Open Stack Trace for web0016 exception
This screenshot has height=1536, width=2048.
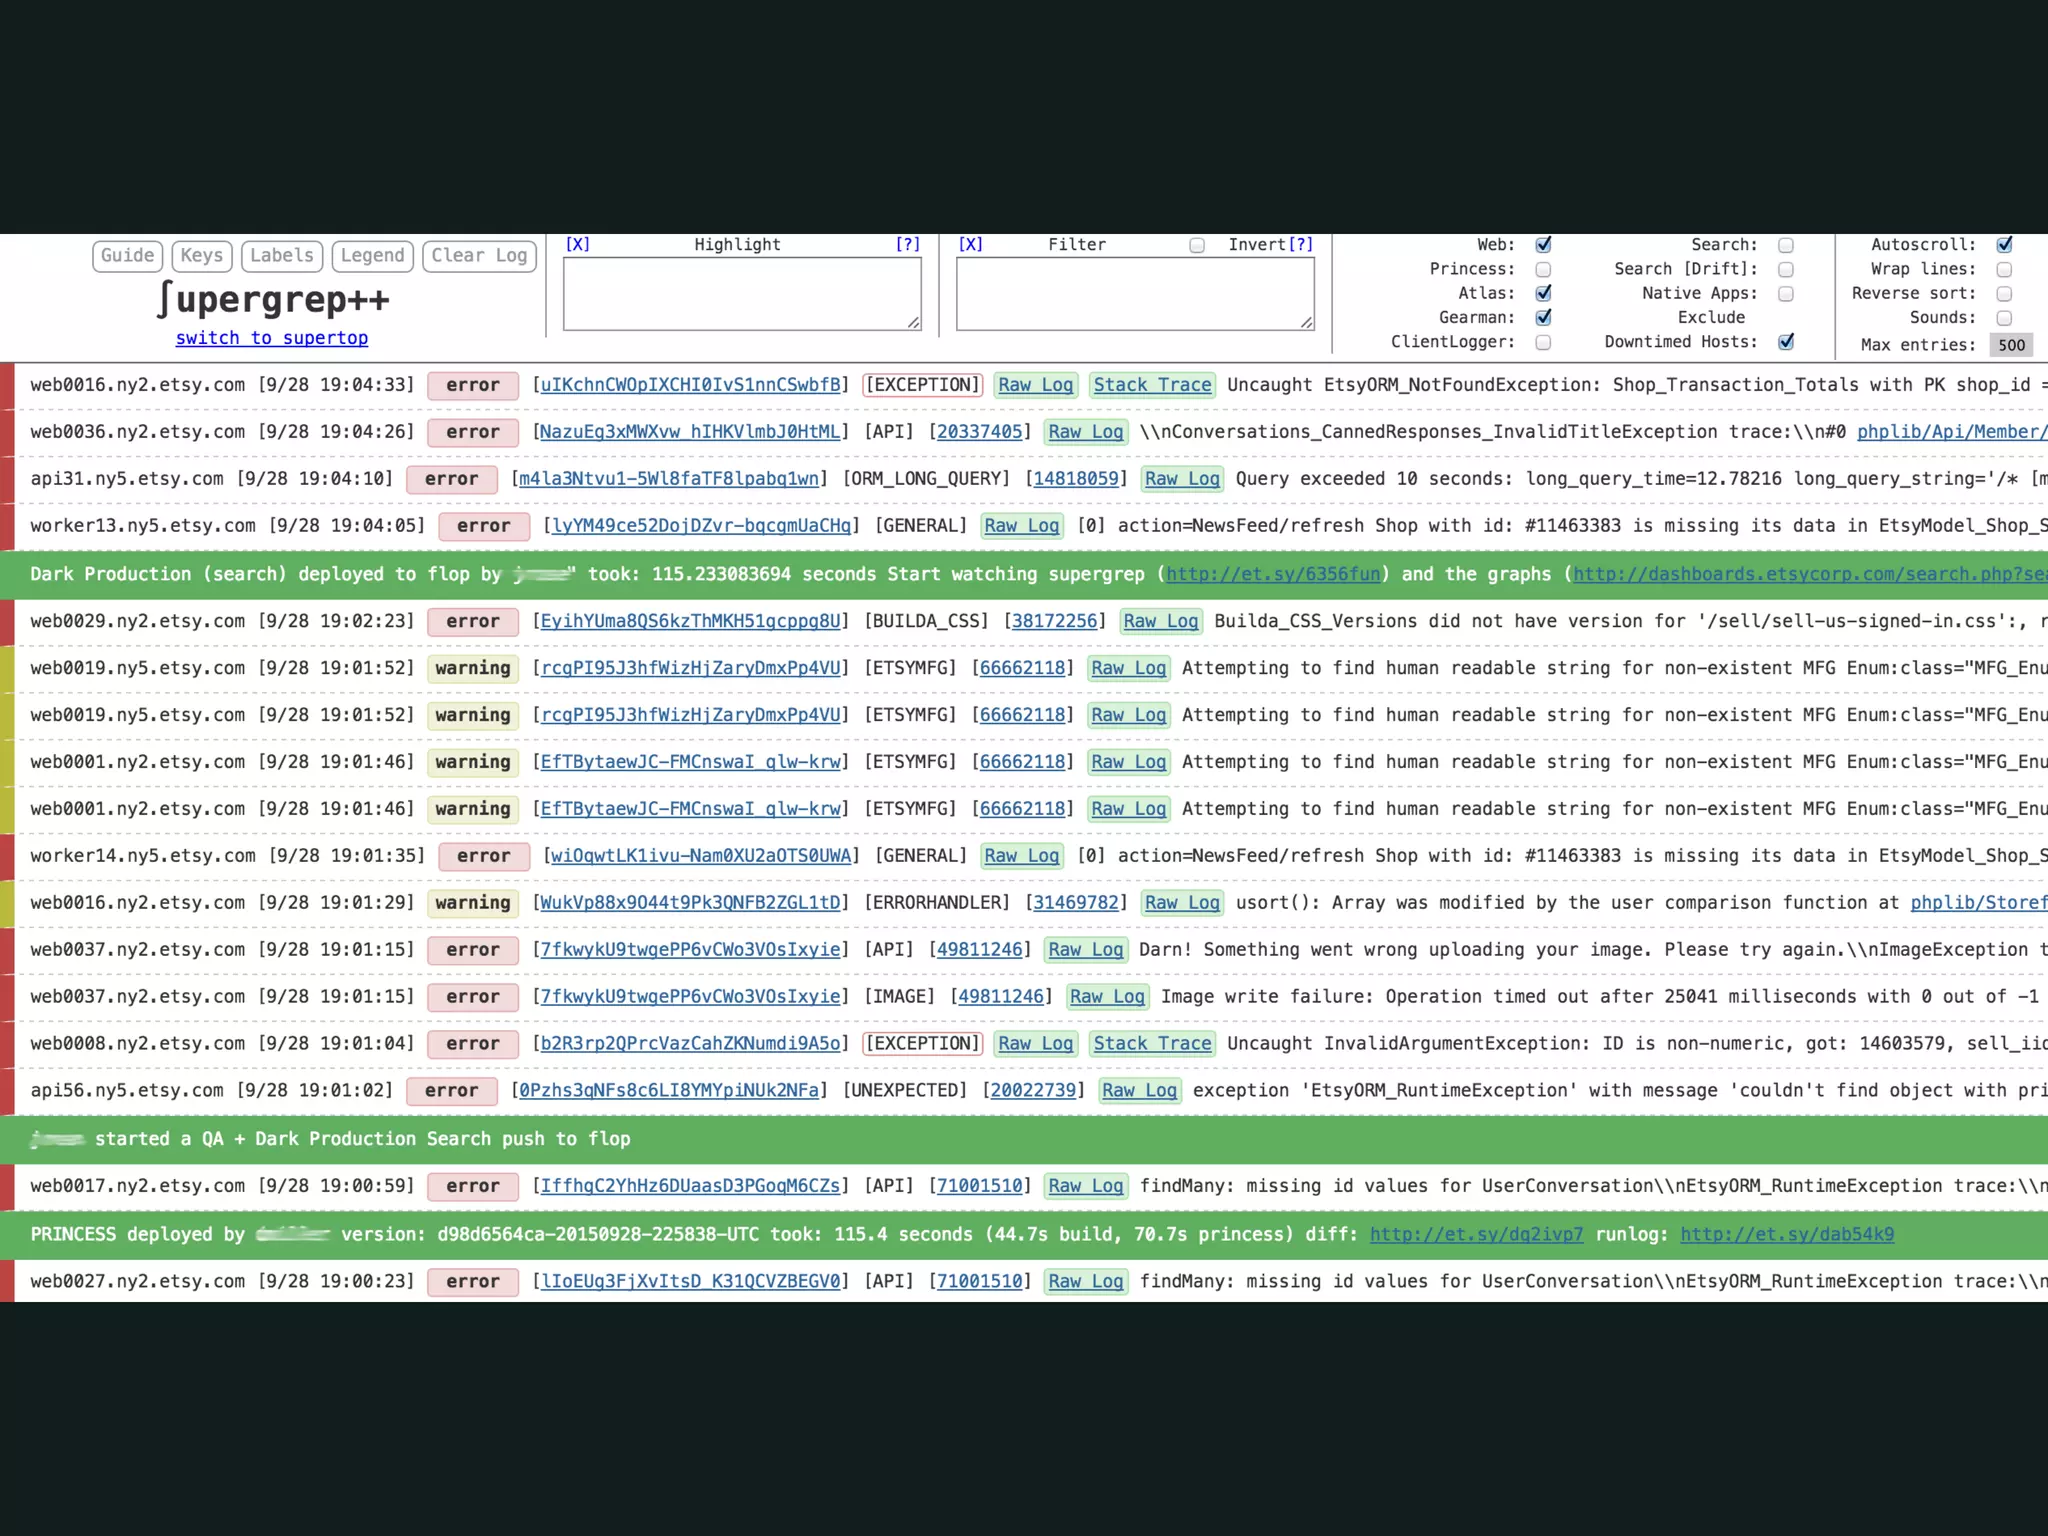coord(1152,385)
